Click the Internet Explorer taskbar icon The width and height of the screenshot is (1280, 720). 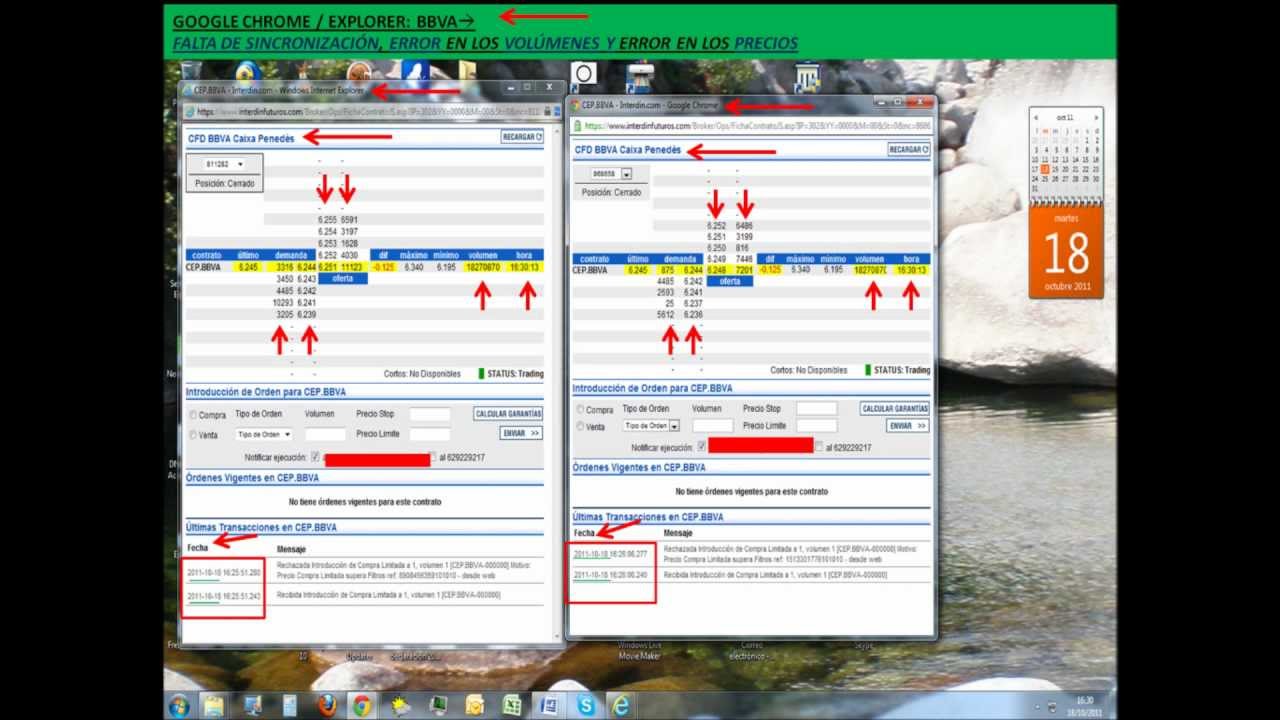pos(621,705)
